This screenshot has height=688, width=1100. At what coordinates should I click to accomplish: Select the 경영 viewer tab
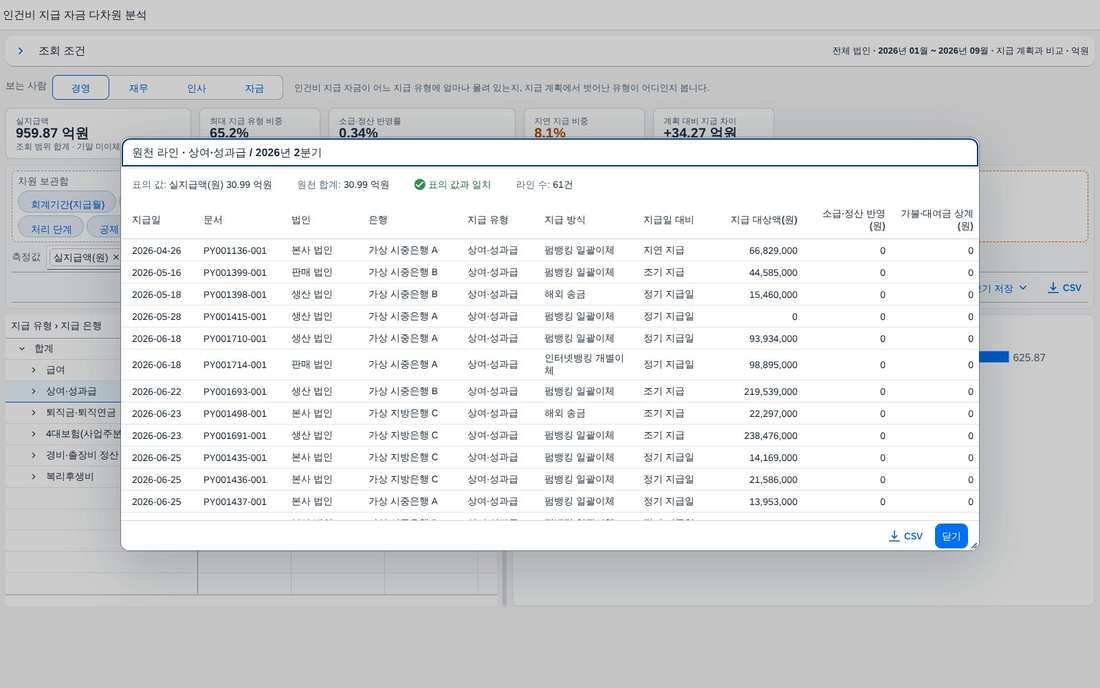(81, 88)
